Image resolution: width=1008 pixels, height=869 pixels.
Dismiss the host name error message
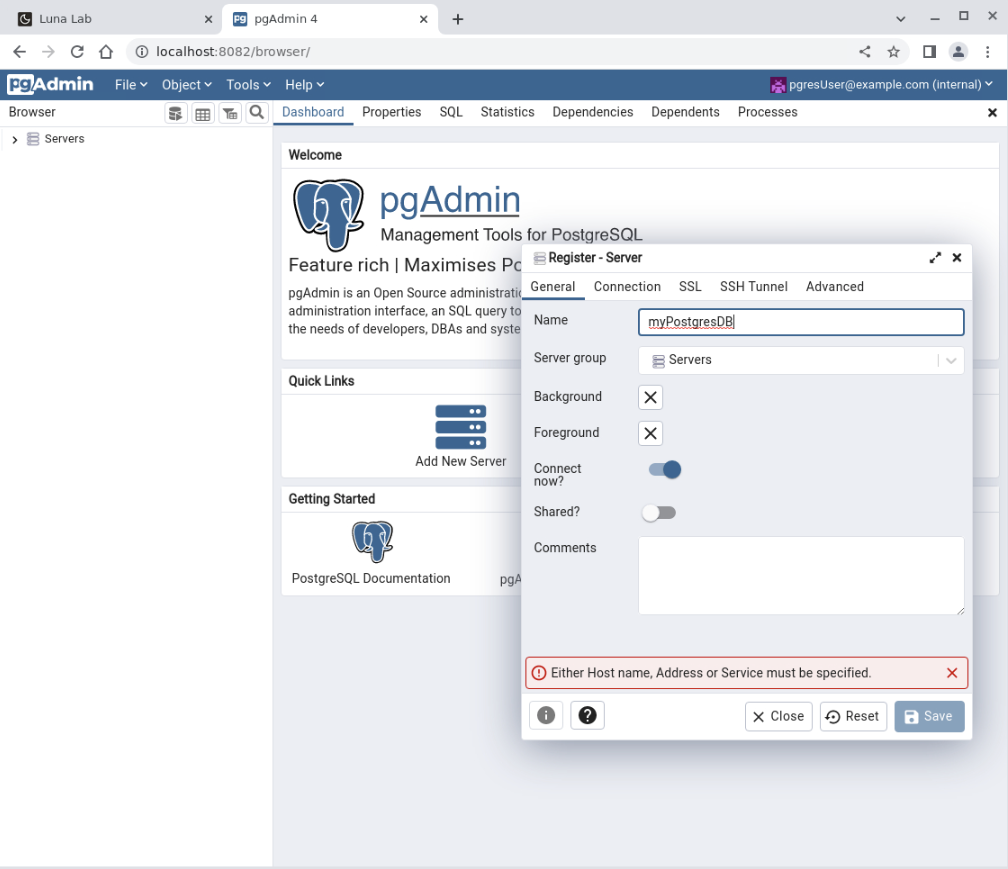click(952, 673)
